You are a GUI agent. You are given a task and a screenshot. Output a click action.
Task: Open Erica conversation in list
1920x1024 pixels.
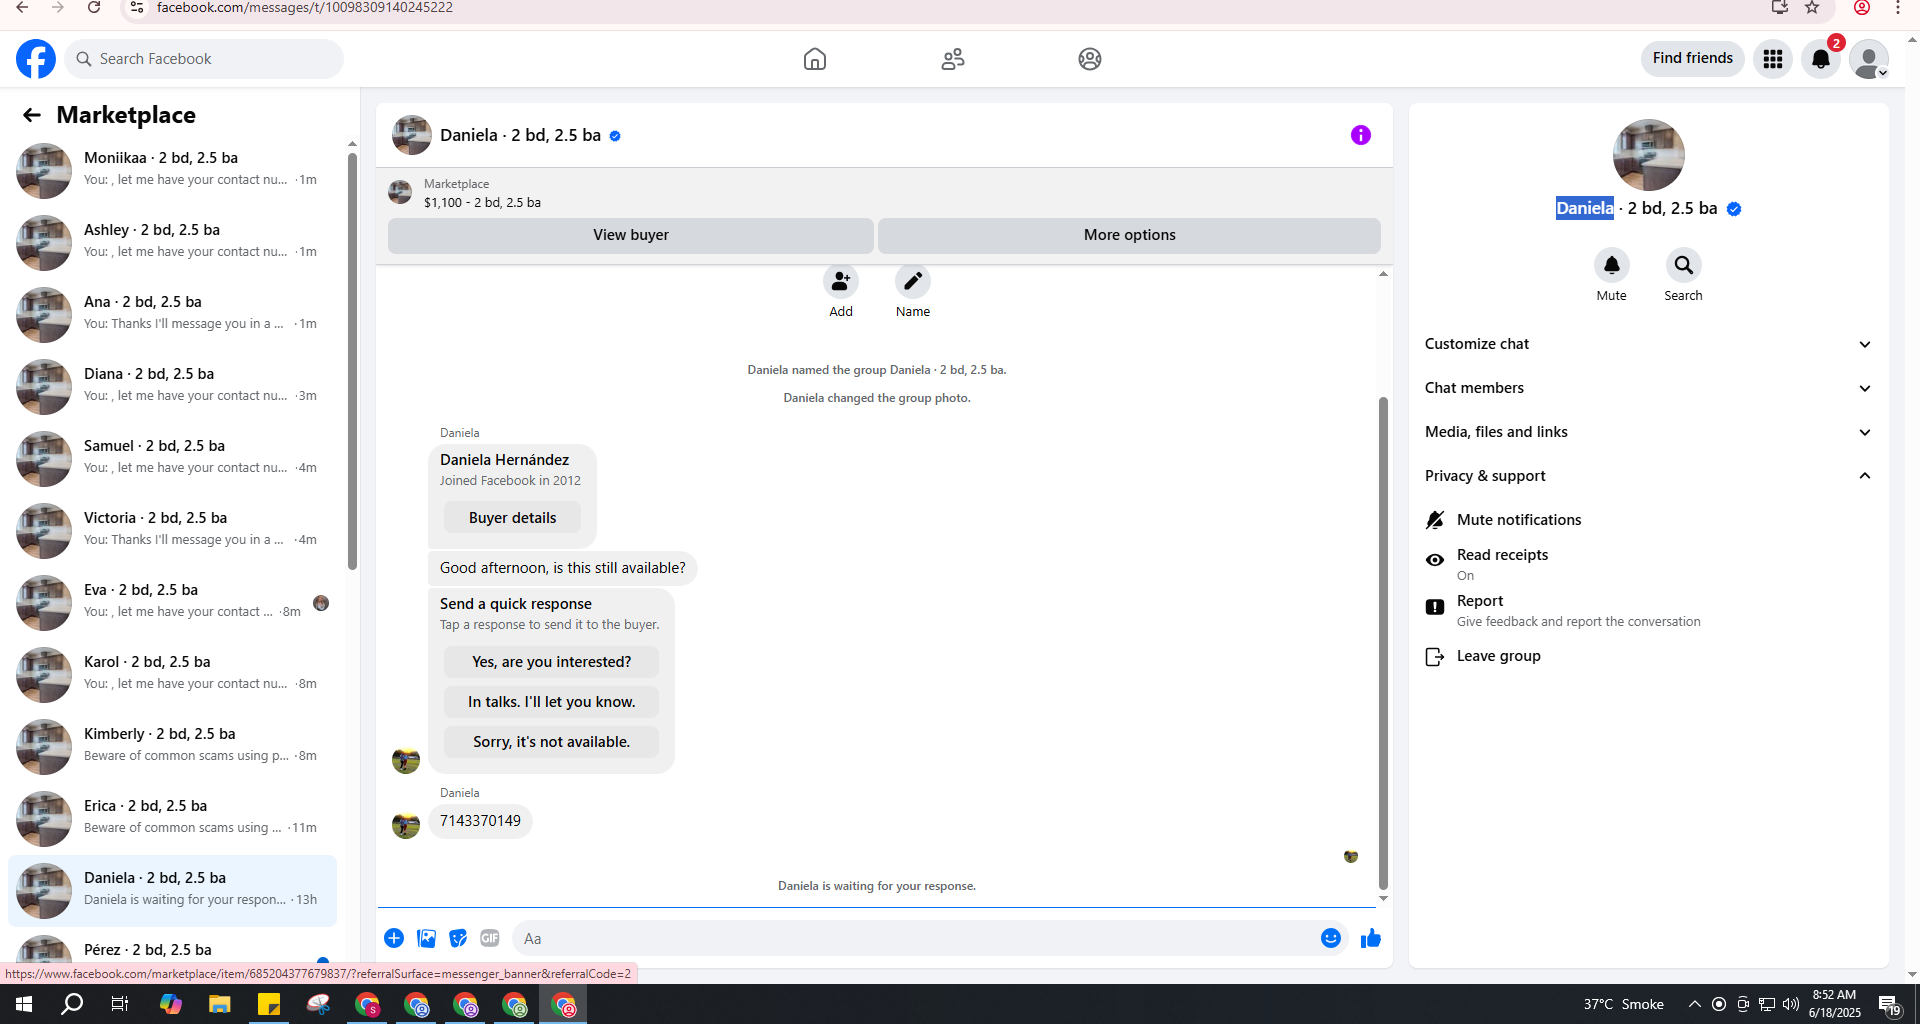pos(173,818)
